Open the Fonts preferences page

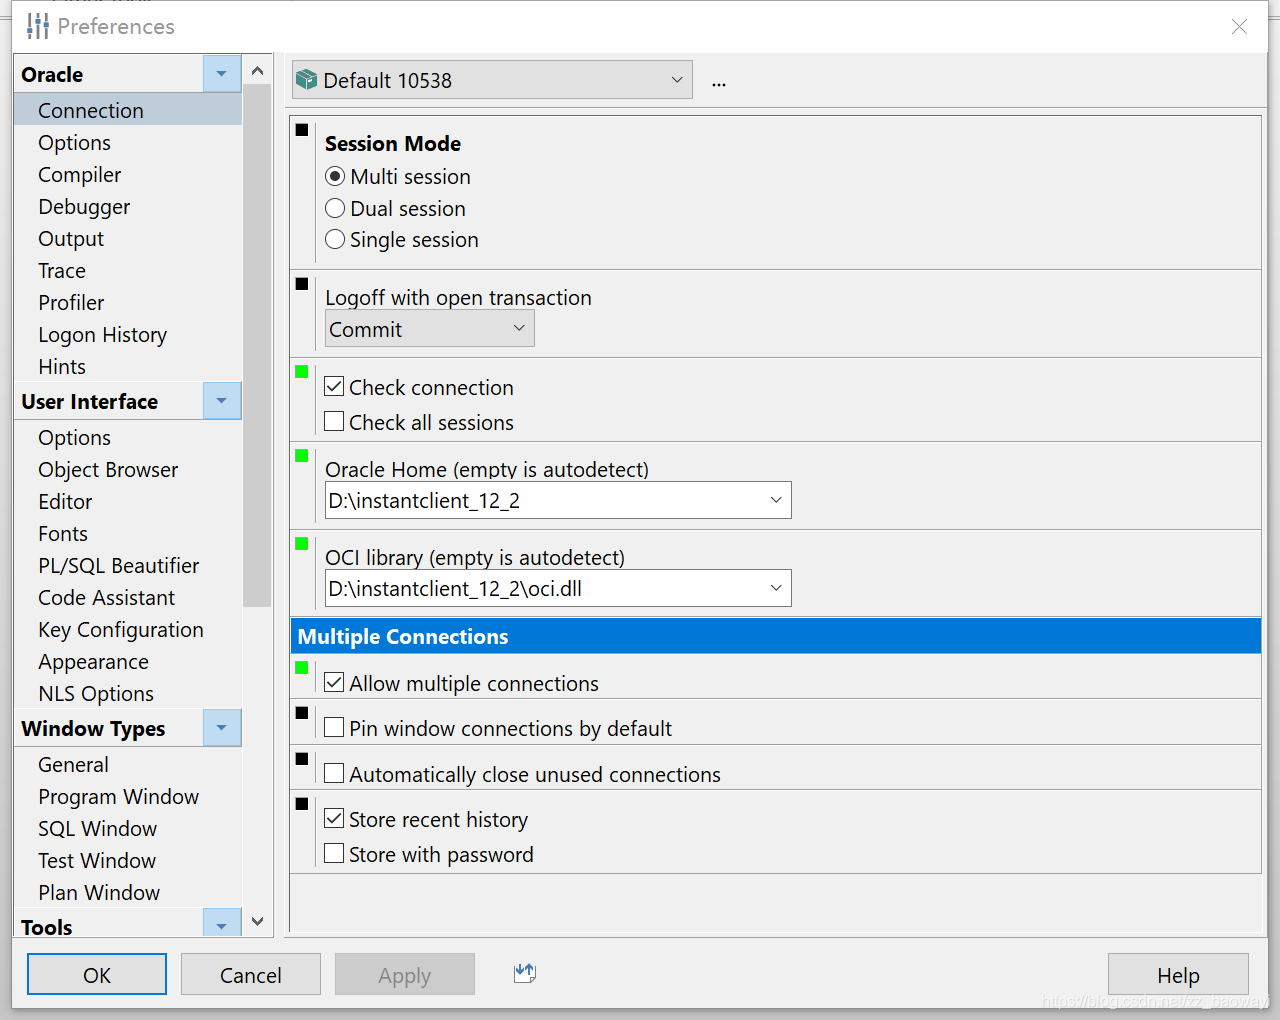[63, 533]
